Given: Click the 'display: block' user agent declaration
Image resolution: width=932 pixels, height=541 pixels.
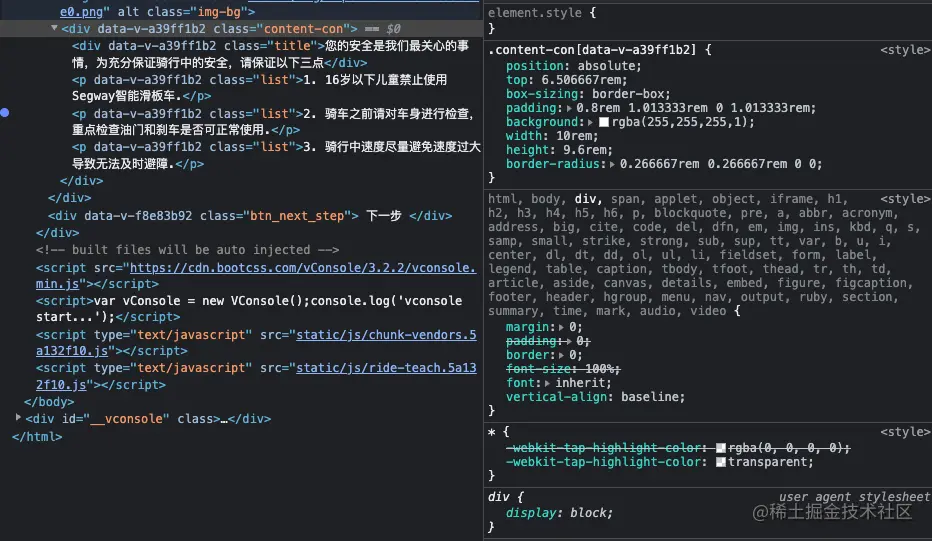Looking at the screenshot, I should 559,513.
